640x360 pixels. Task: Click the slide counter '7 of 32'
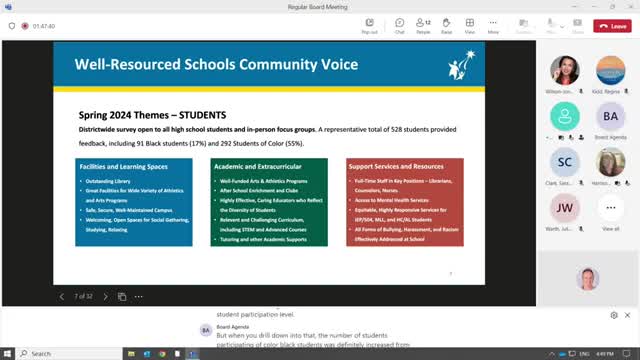pyautogui.click(x=83, y=296)
